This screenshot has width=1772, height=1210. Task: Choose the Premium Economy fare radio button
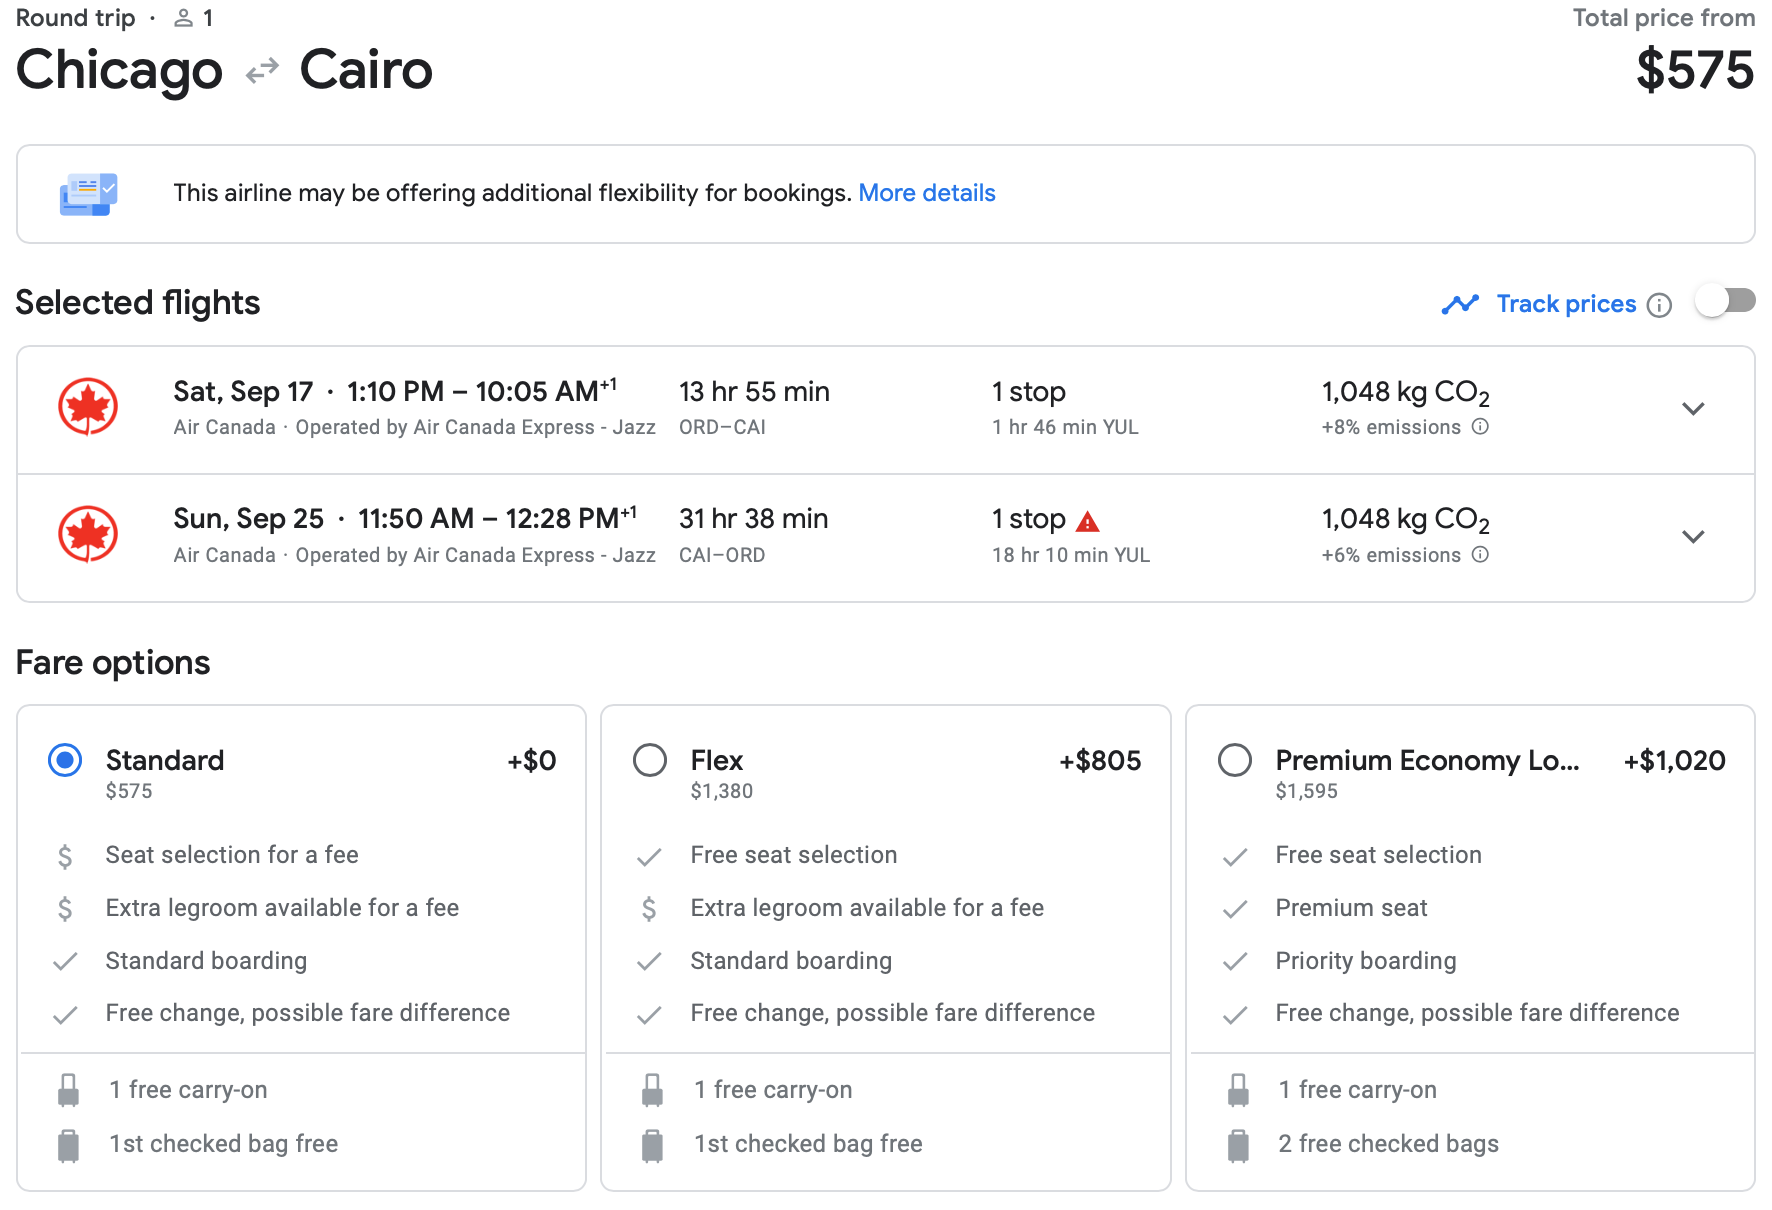click(x=1235, y=761)
